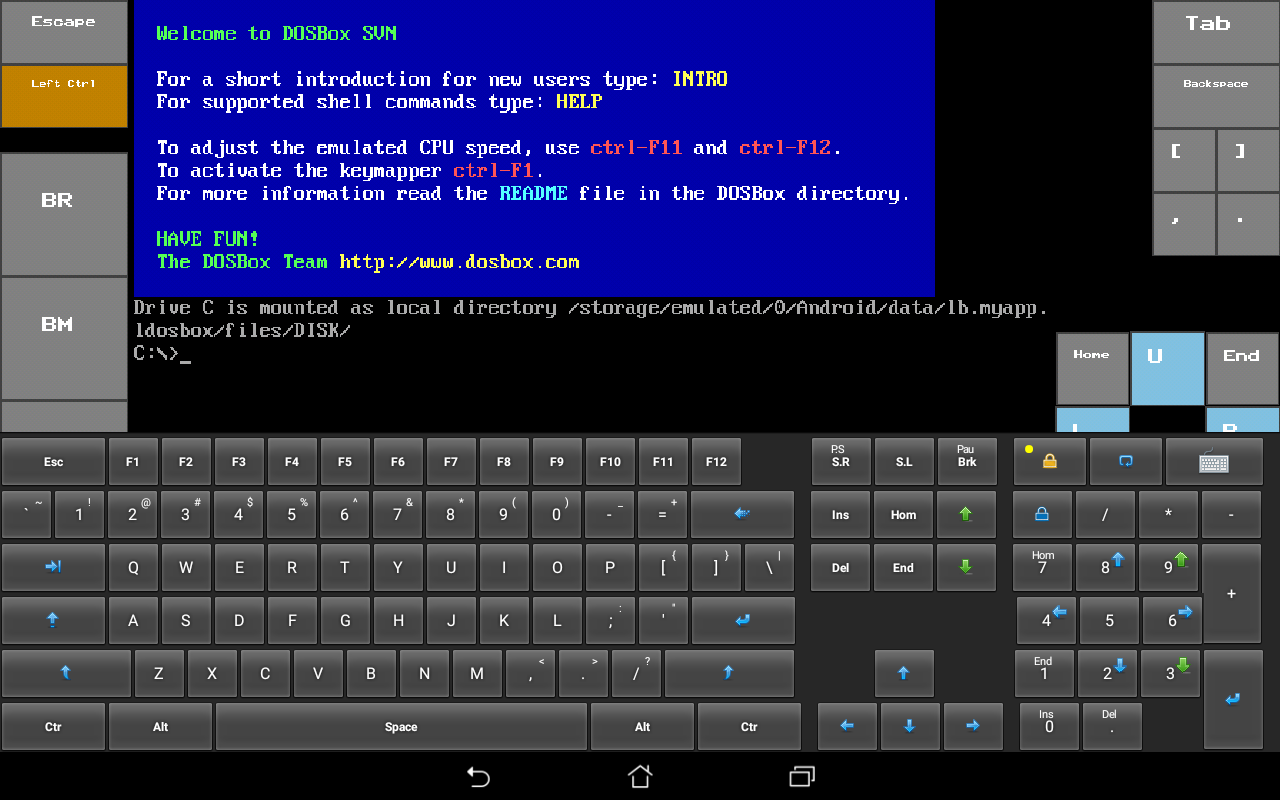The image size is (1280, 800).
Task: Tap the BR overlay button
Action: pyautogui.click(x=64, y=214)
